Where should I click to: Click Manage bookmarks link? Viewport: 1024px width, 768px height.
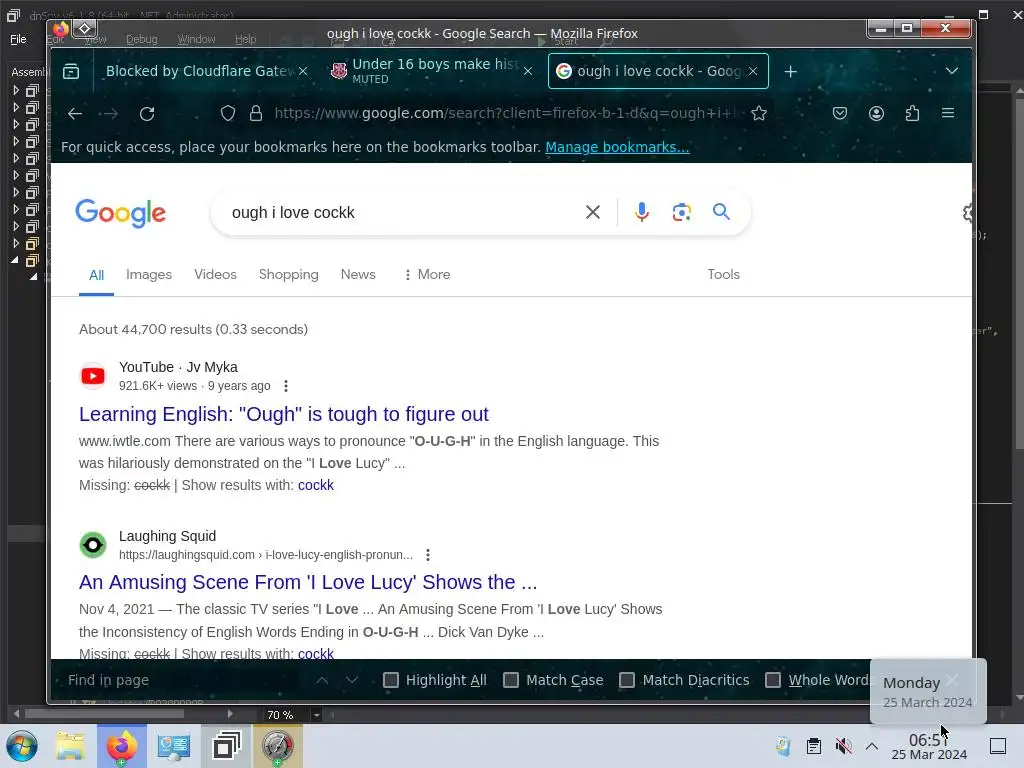click(x=617, y=147)
